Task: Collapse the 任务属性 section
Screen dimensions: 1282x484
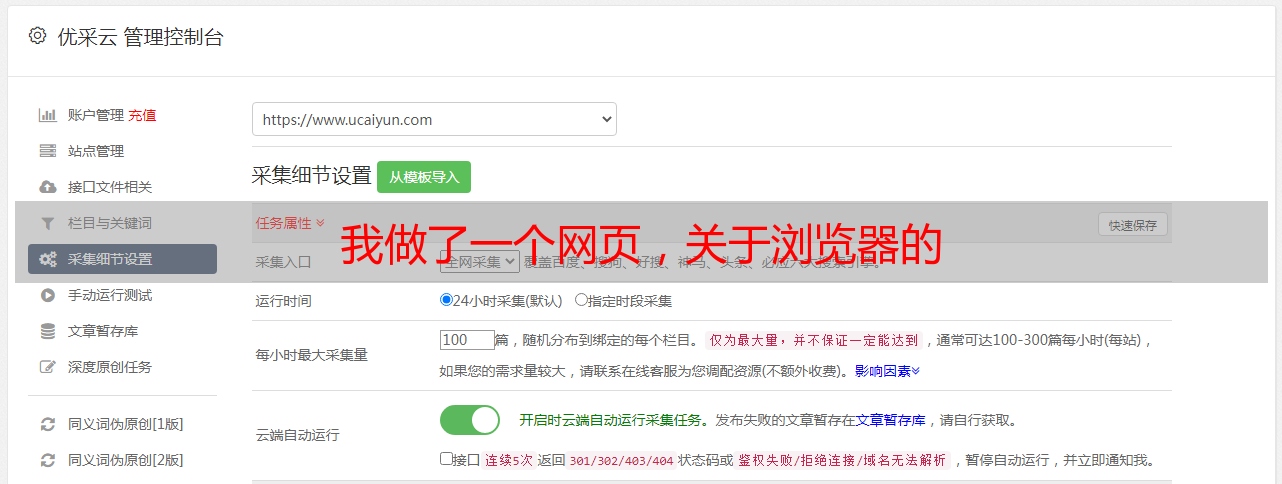Action: (x=290, y=223)
